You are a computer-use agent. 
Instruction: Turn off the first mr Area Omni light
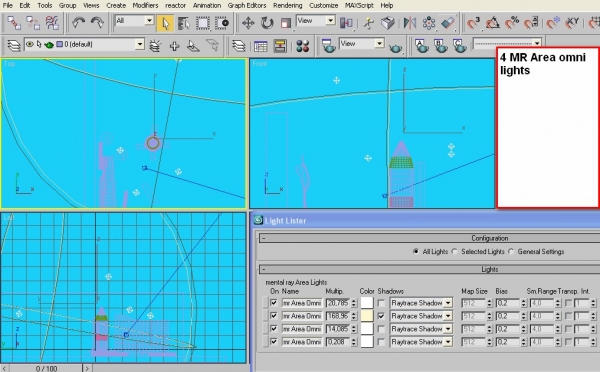(274, 303)
